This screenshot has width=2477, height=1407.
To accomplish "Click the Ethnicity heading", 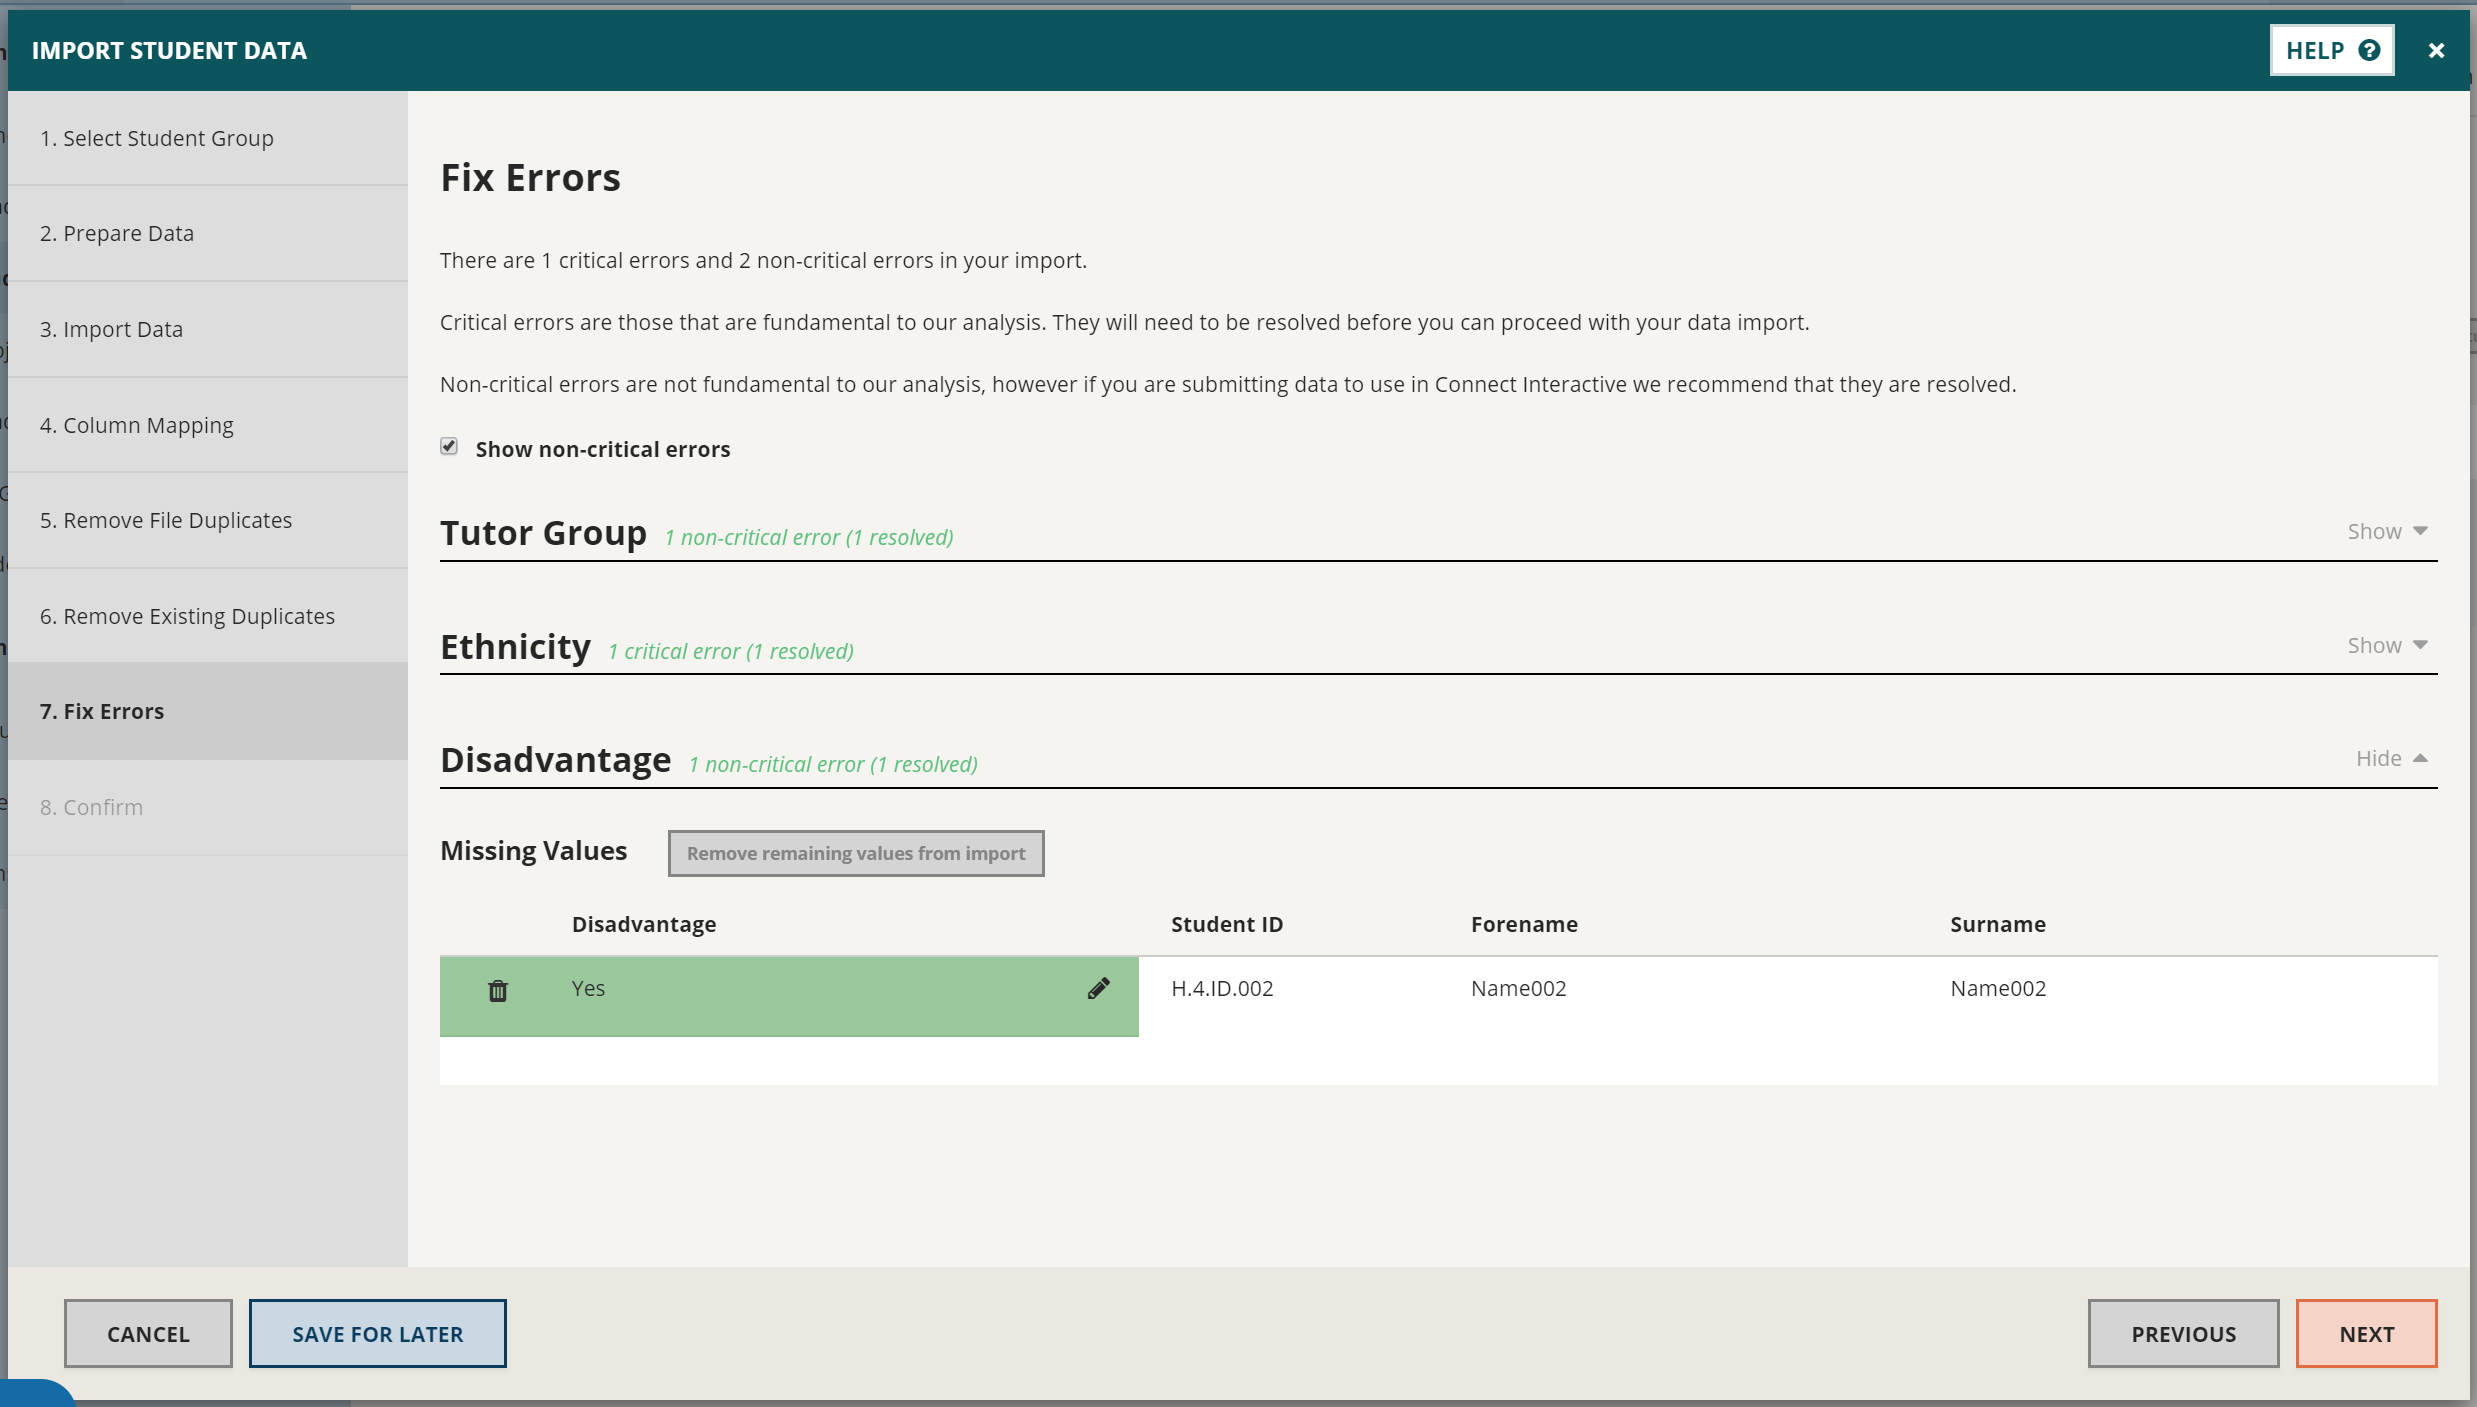I will [x=515, y=647].
